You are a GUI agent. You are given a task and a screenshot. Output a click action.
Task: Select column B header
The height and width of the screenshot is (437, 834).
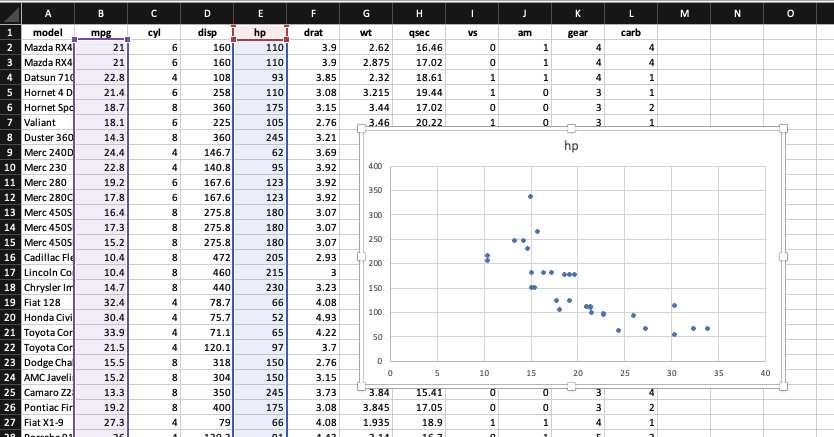(101, 12)
